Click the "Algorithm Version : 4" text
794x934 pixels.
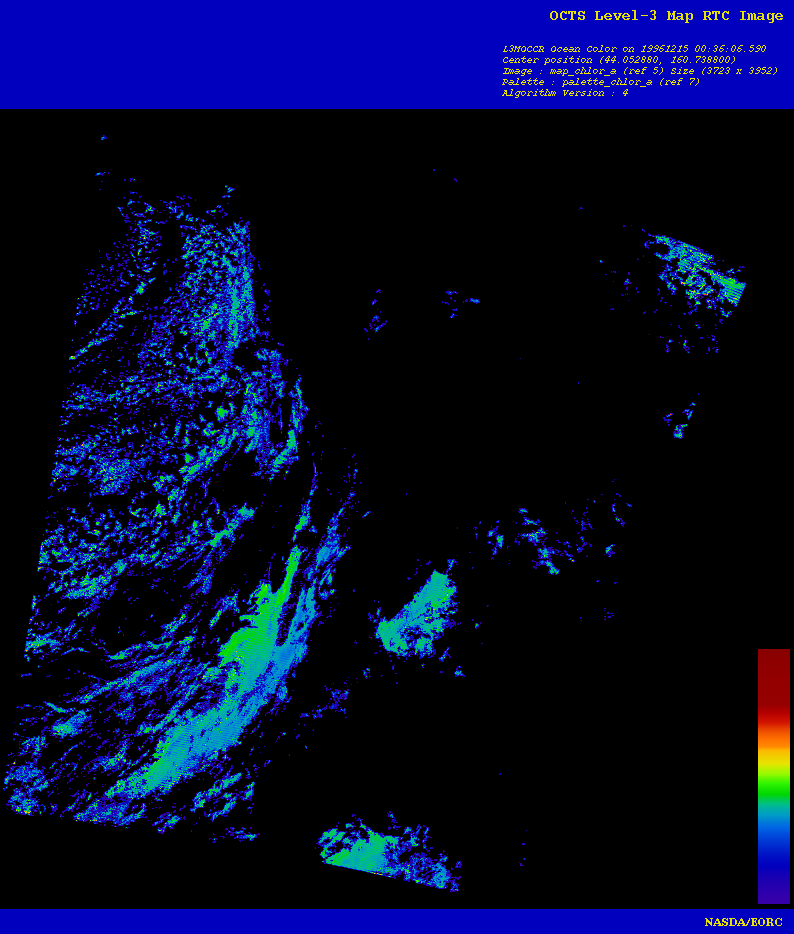pyautogui.click(x=565, y=93)
